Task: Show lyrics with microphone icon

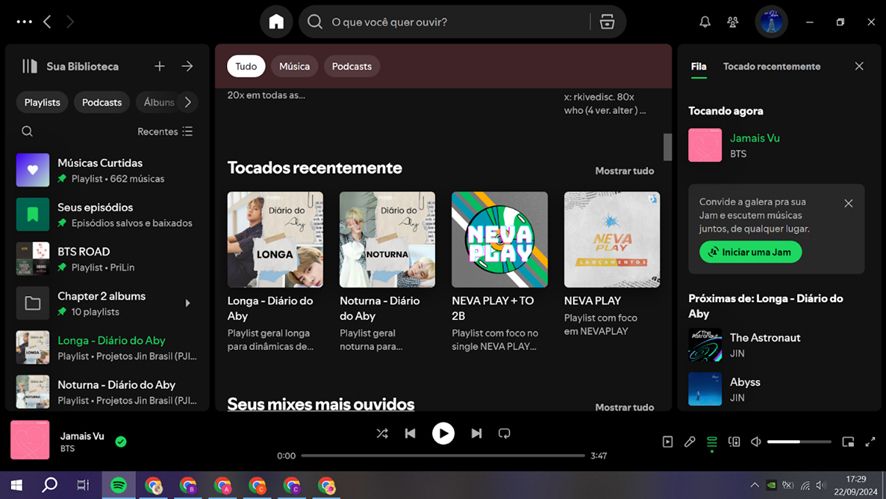Action: click(689, 441)
